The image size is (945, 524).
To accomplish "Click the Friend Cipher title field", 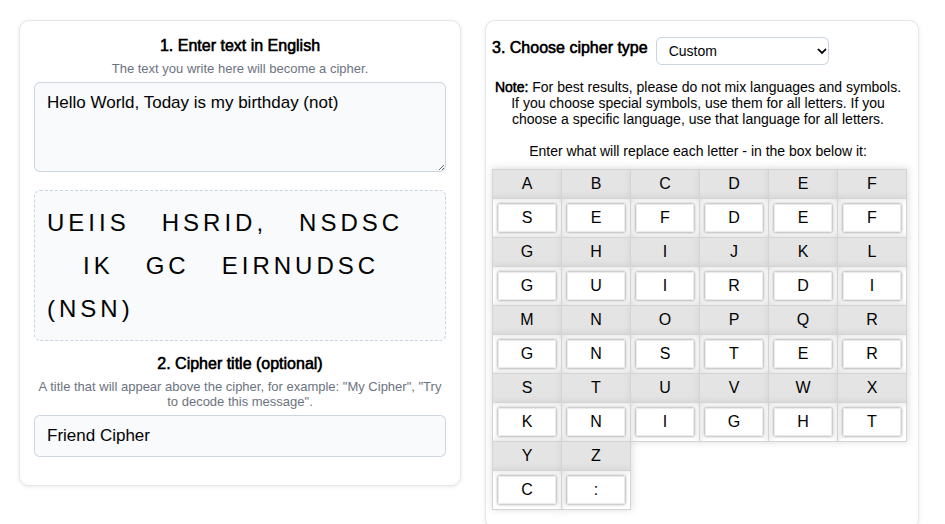I will (240, 436).
